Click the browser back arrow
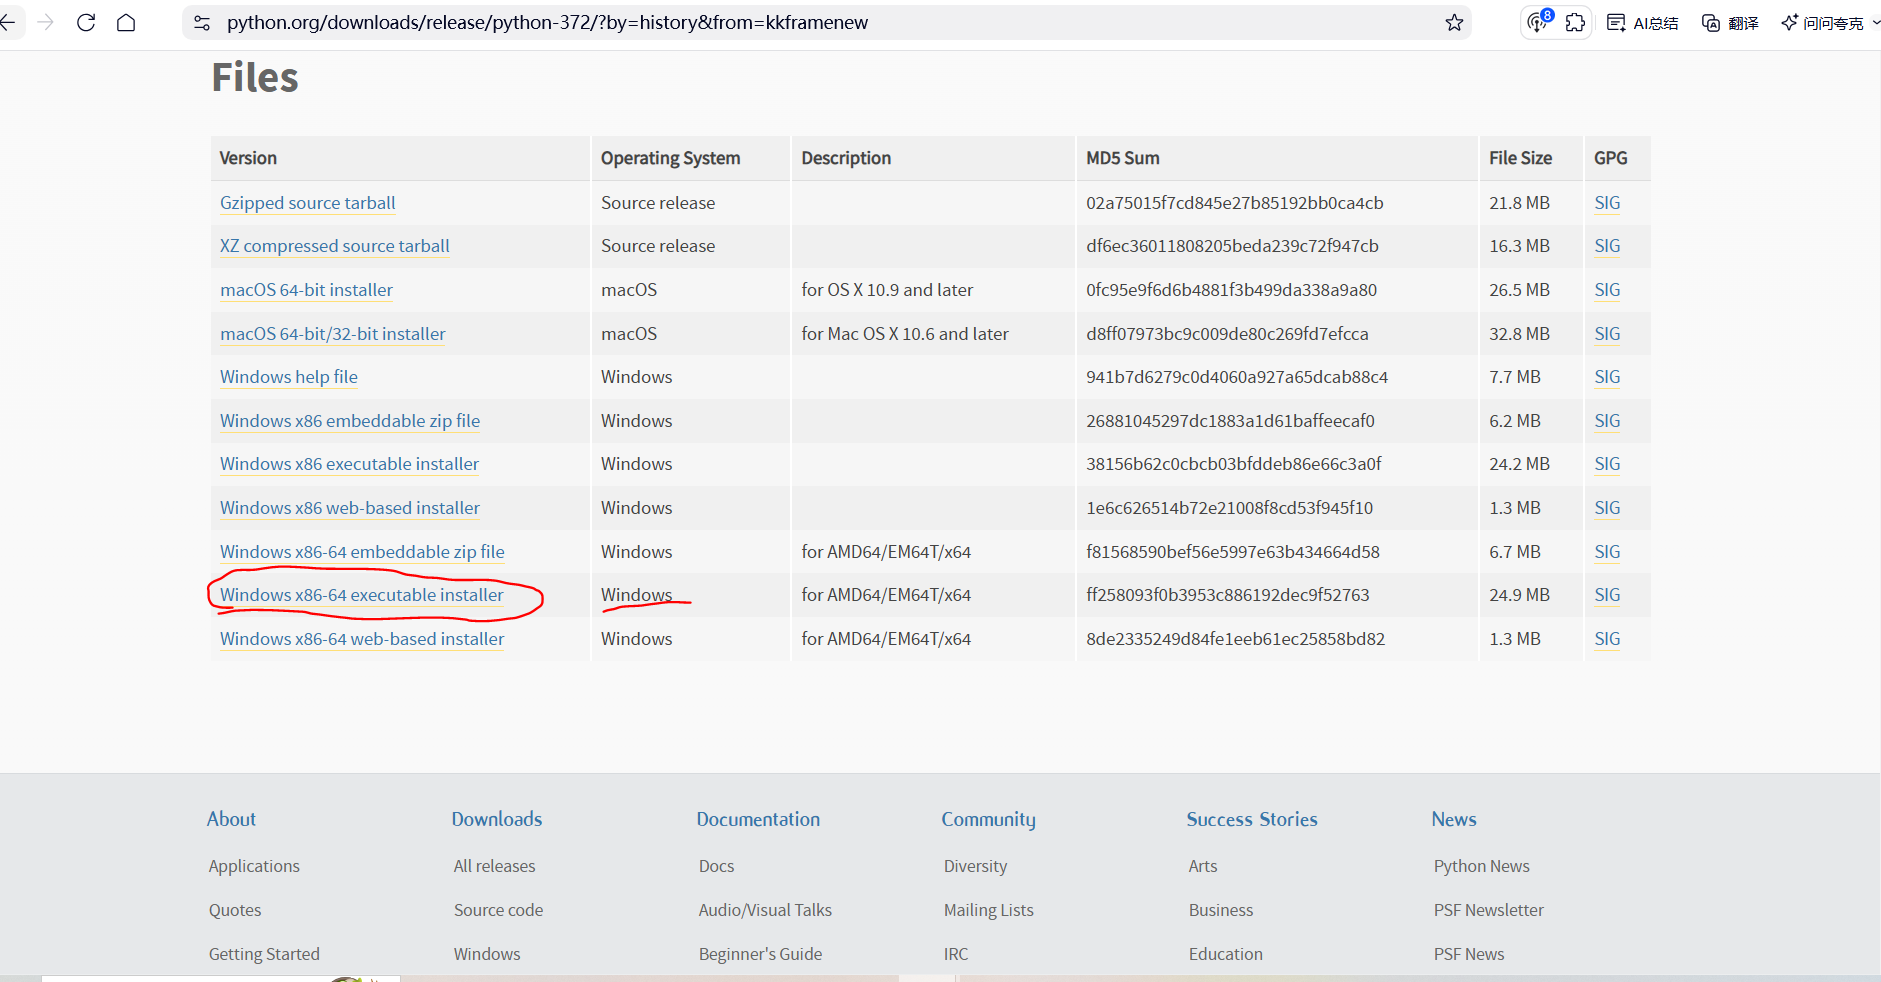Image resolution: width=1881 pixels, height=982 pixels. (8, 22)
